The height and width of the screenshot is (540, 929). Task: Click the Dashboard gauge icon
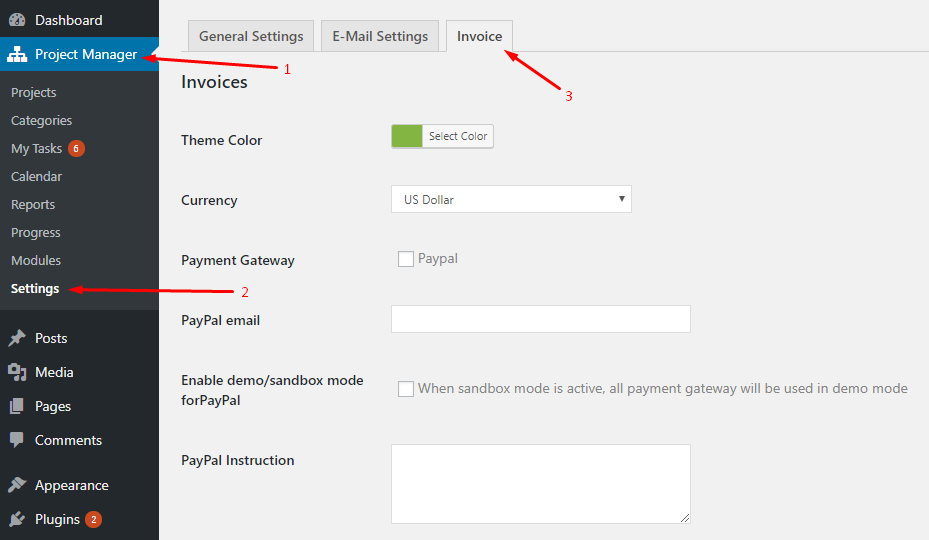pos(17,20)
